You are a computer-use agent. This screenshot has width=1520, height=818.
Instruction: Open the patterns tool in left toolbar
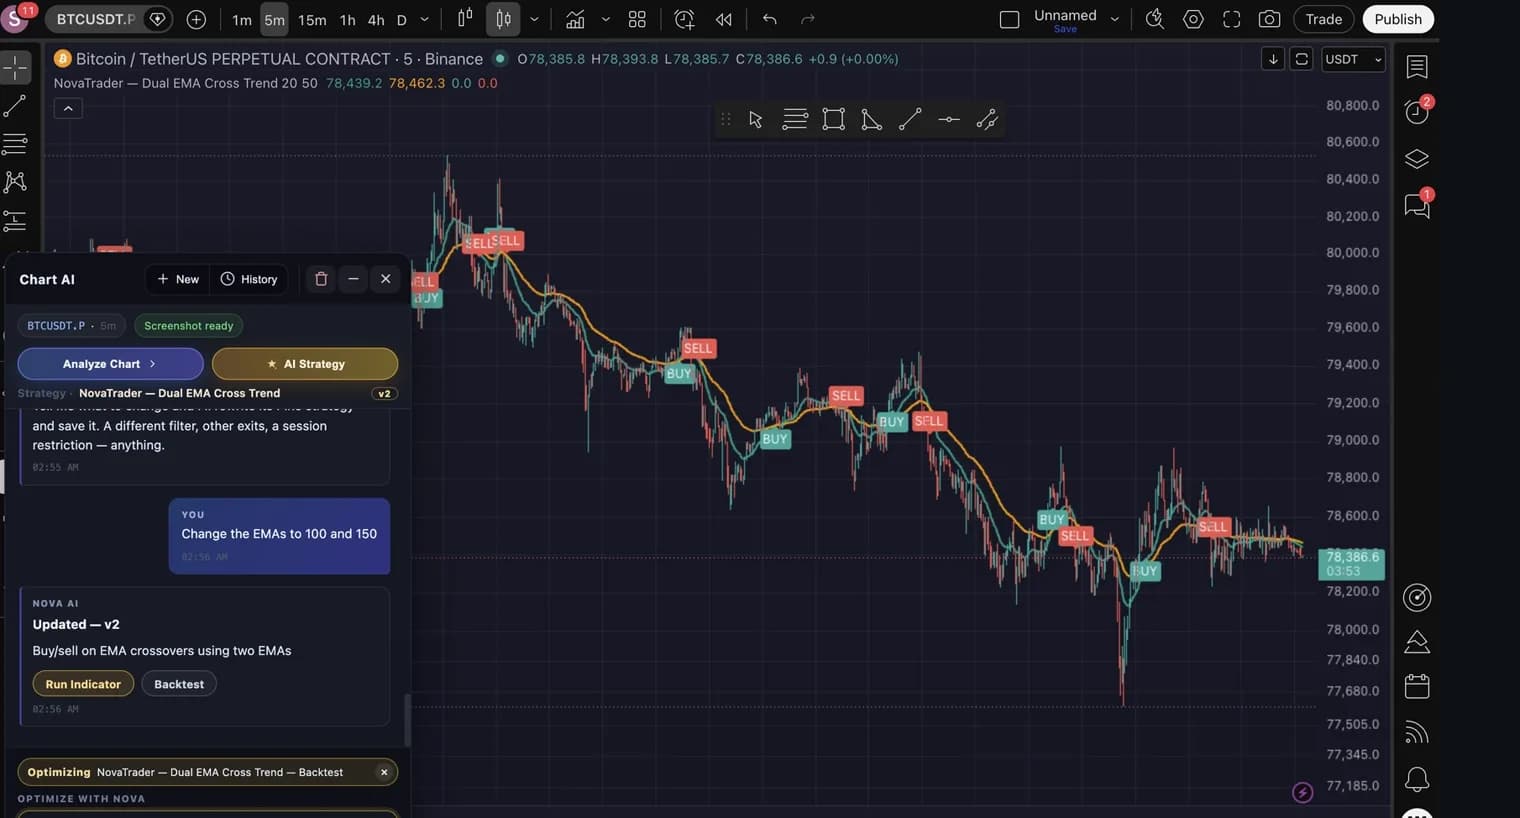(x=15, y=182)
